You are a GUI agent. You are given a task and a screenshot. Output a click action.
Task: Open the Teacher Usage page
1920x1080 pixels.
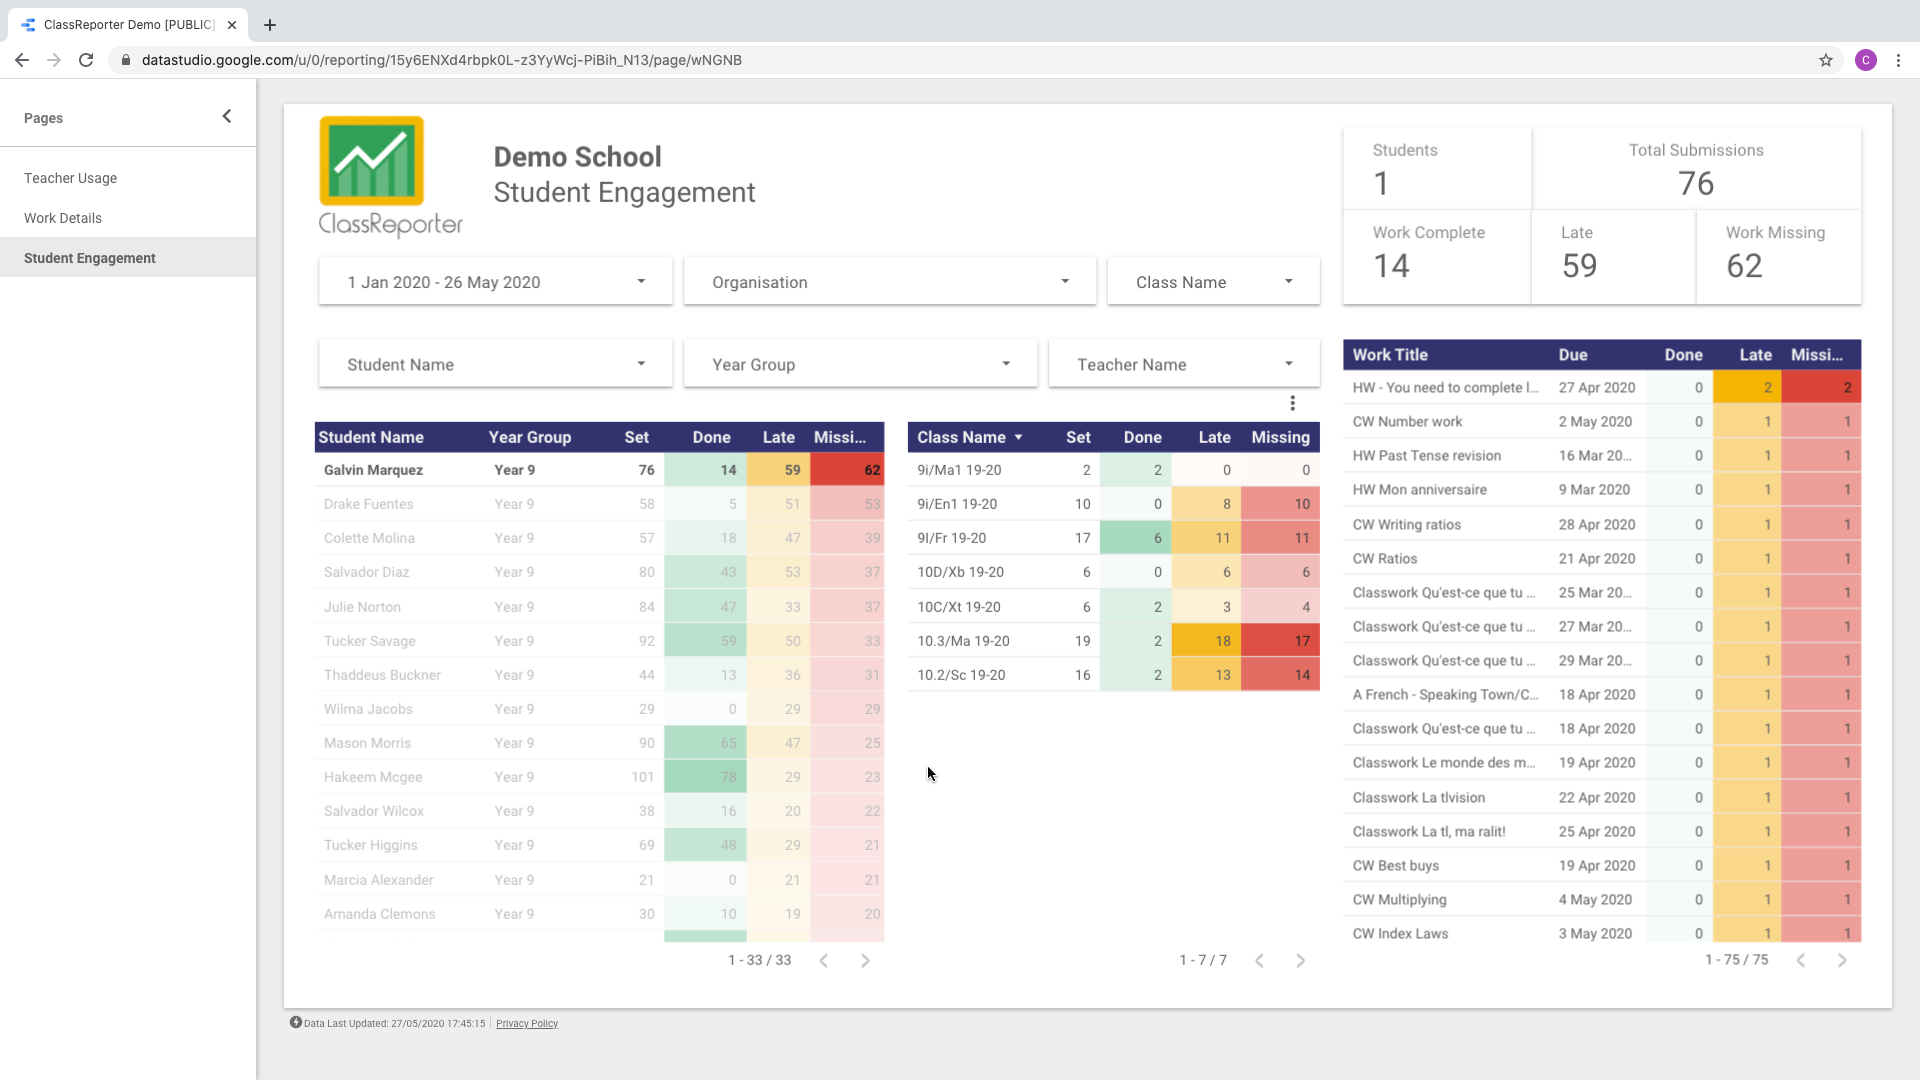pos(70,178)
